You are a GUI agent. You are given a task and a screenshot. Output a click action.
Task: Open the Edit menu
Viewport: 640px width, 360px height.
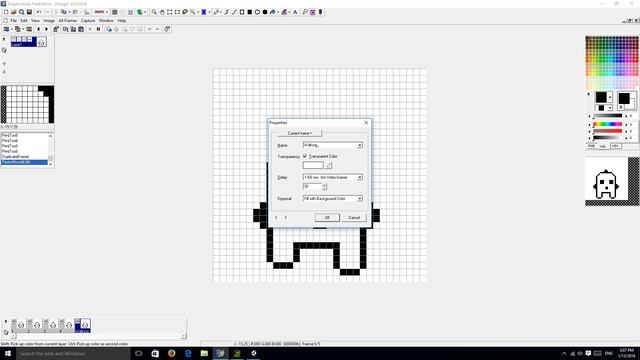point(24,20)
